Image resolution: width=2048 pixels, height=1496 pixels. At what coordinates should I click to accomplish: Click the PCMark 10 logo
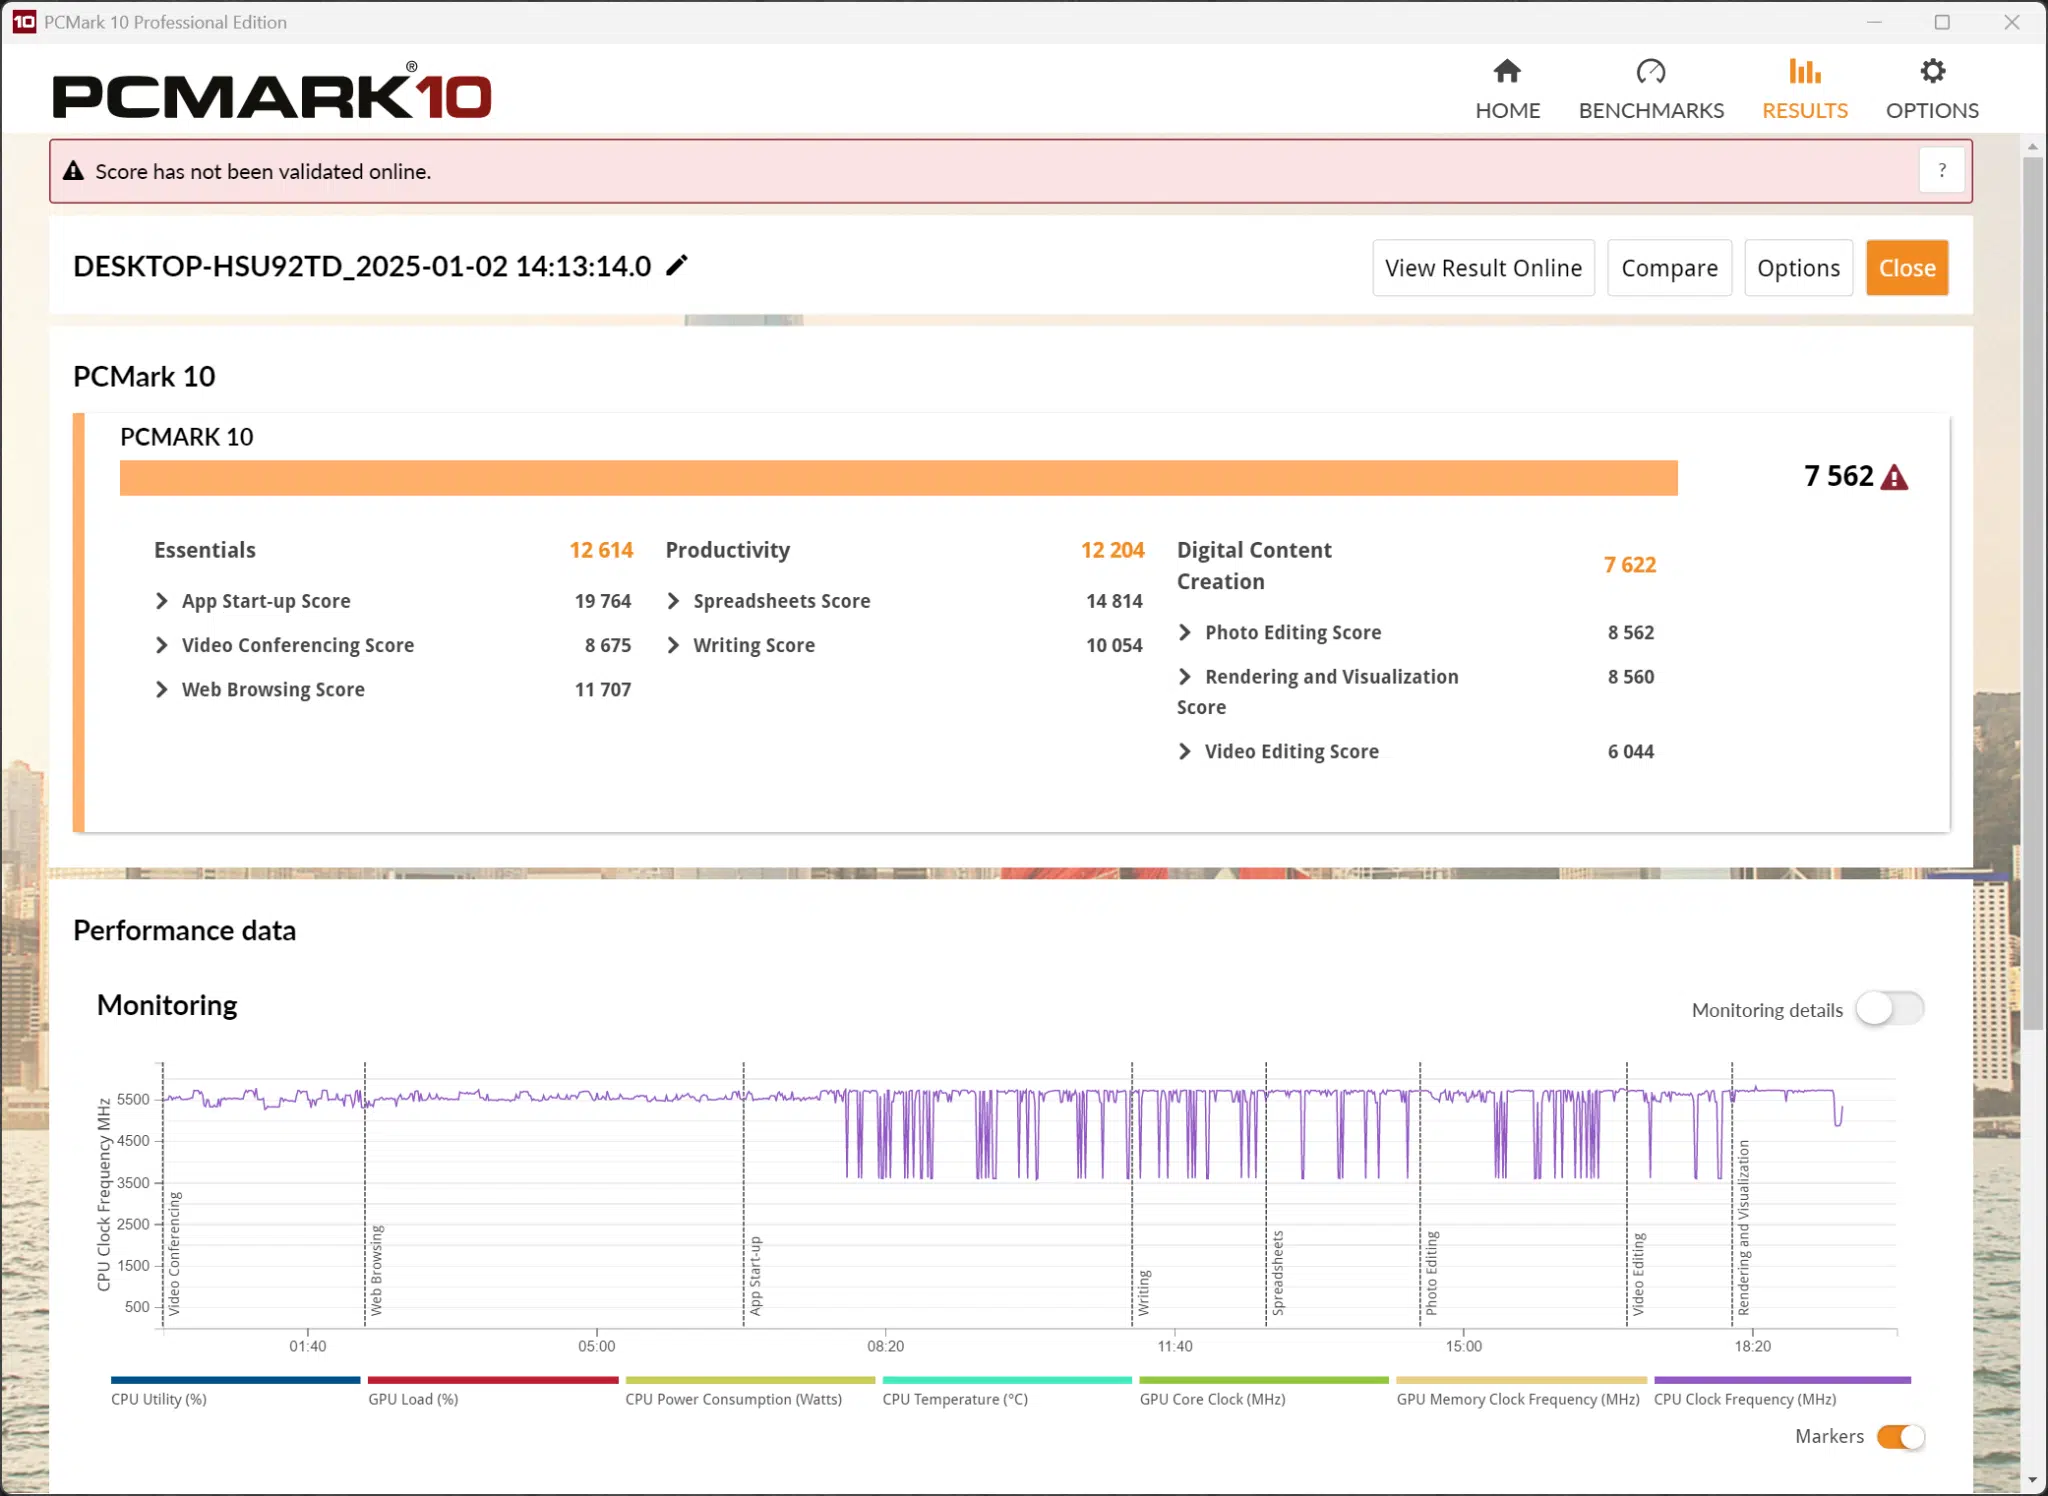pos(272,92)
